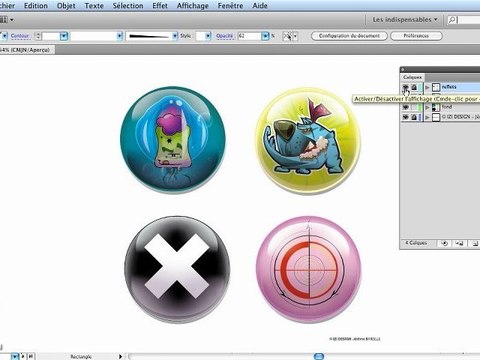Click the Rectangle status bar label
480x360 pixels.
[81, 357]
